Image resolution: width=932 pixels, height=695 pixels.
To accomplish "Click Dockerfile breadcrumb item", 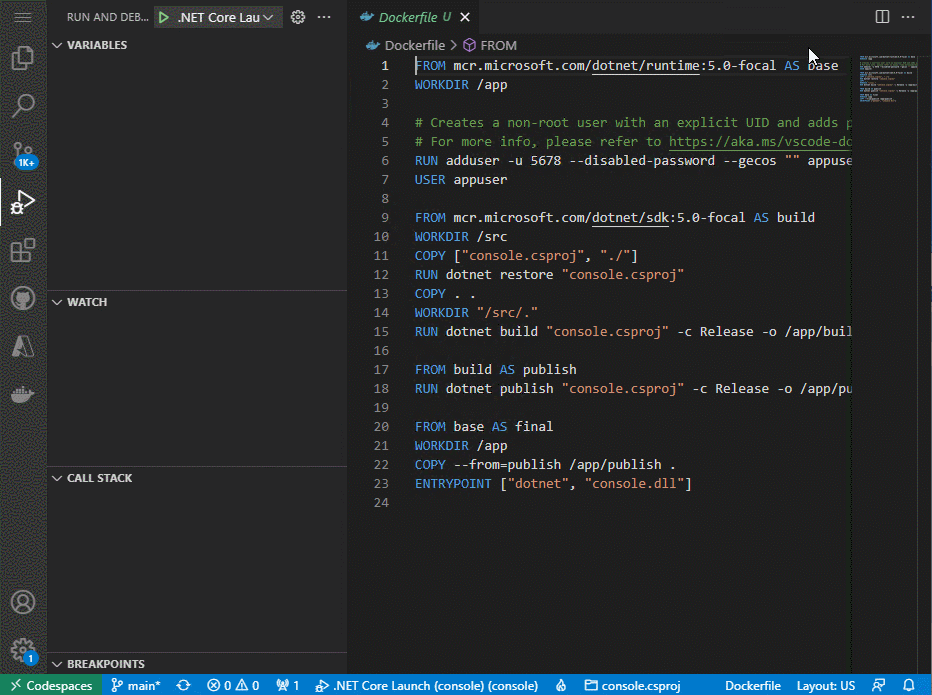I will [x=414, y=45].
